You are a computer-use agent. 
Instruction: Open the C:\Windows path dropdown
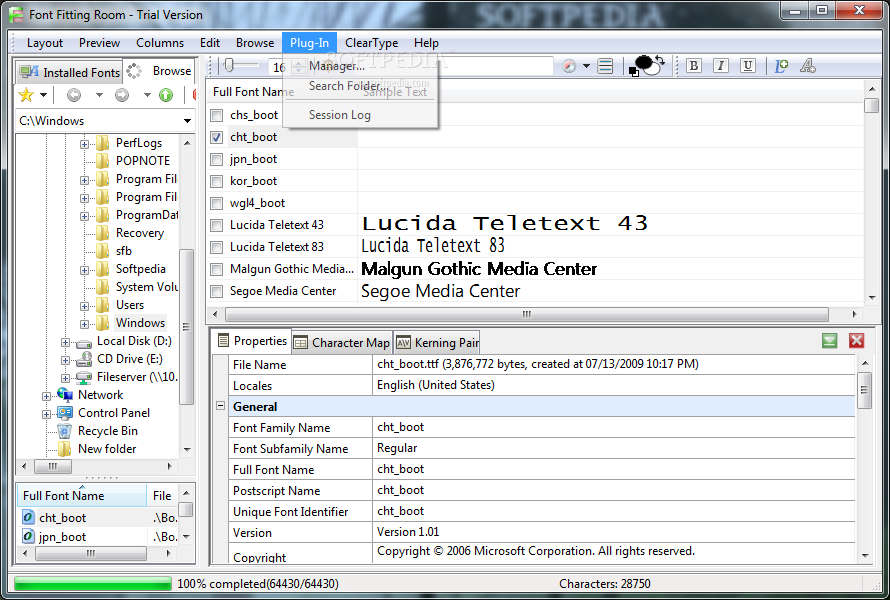(x=187, y=121)
